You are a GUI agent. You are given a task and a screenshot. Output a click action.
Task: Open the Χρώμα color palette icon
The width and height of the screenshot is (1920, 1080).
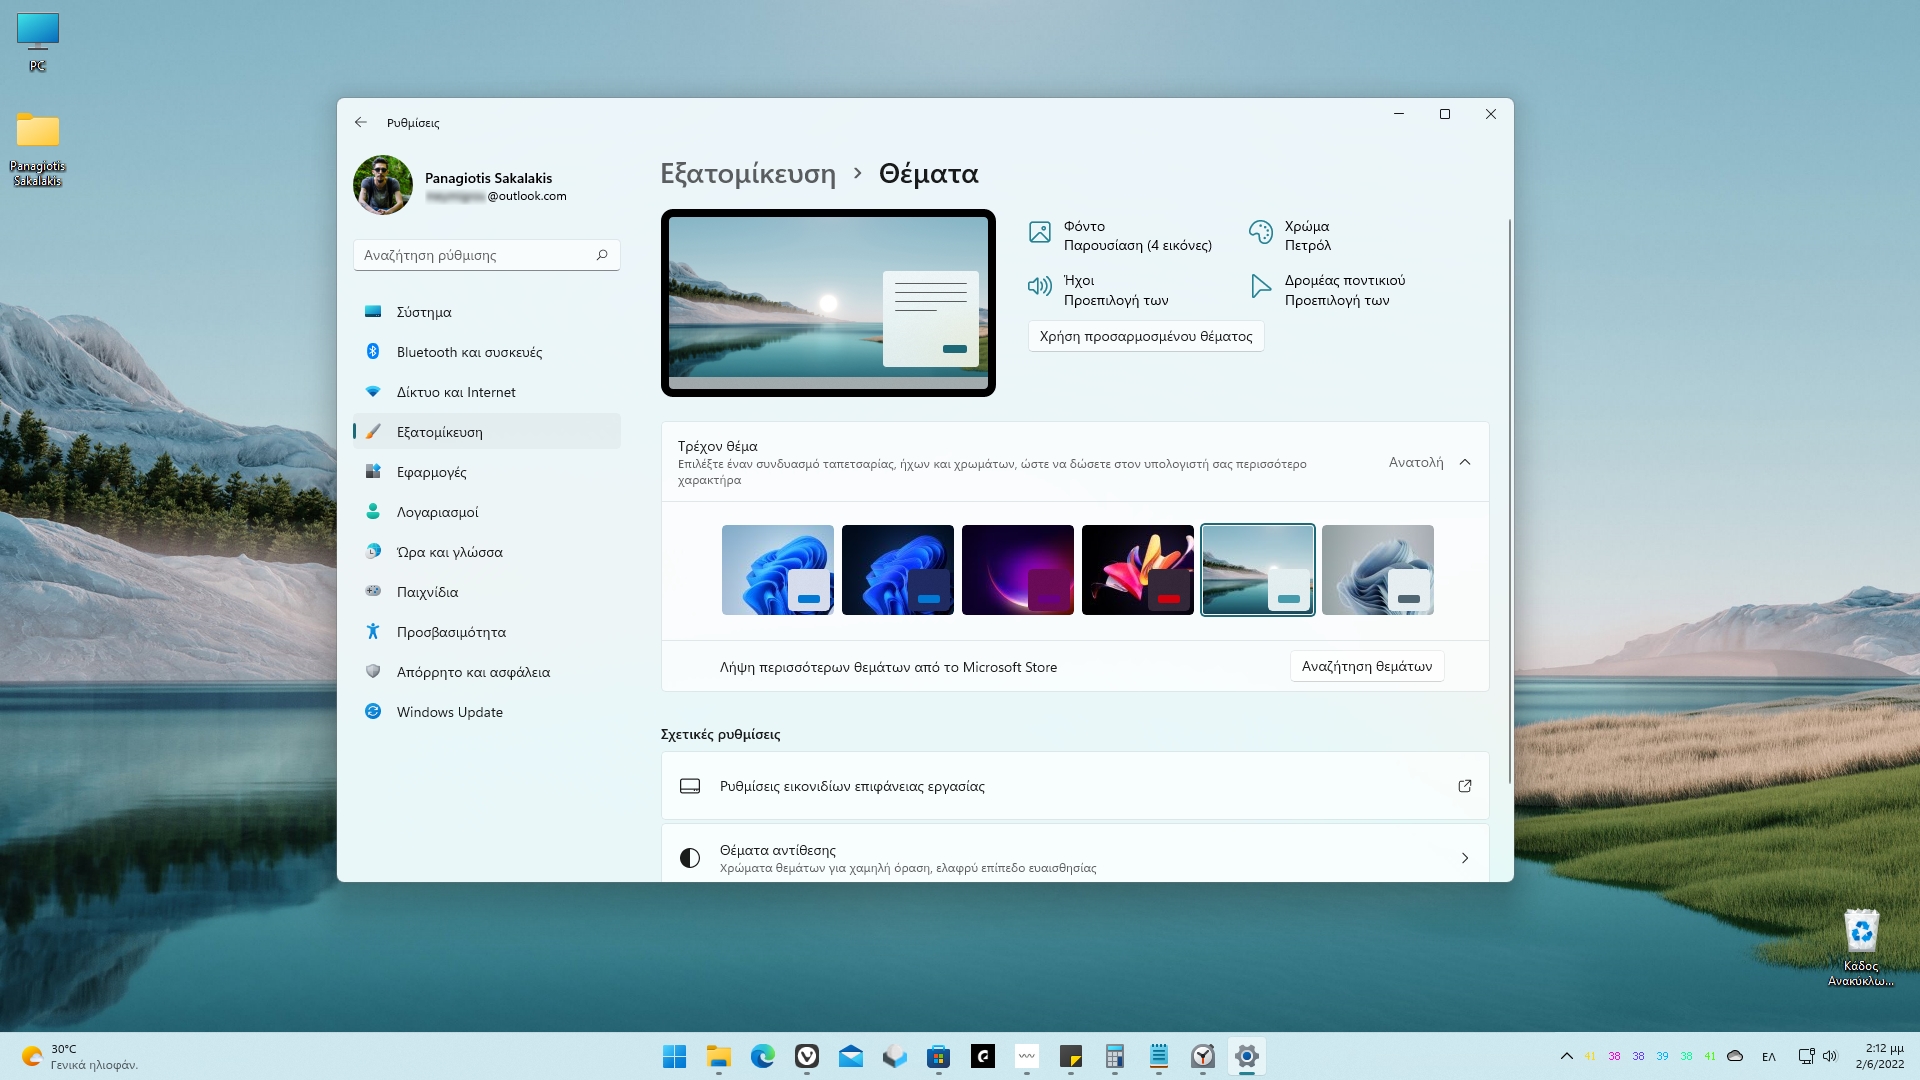[1260, 233]
